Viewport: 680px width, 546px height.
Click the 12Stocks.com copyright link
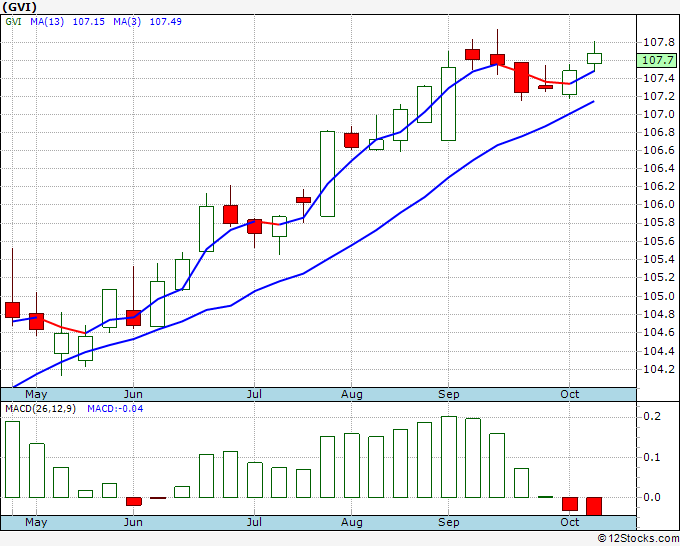pos(638,539)
